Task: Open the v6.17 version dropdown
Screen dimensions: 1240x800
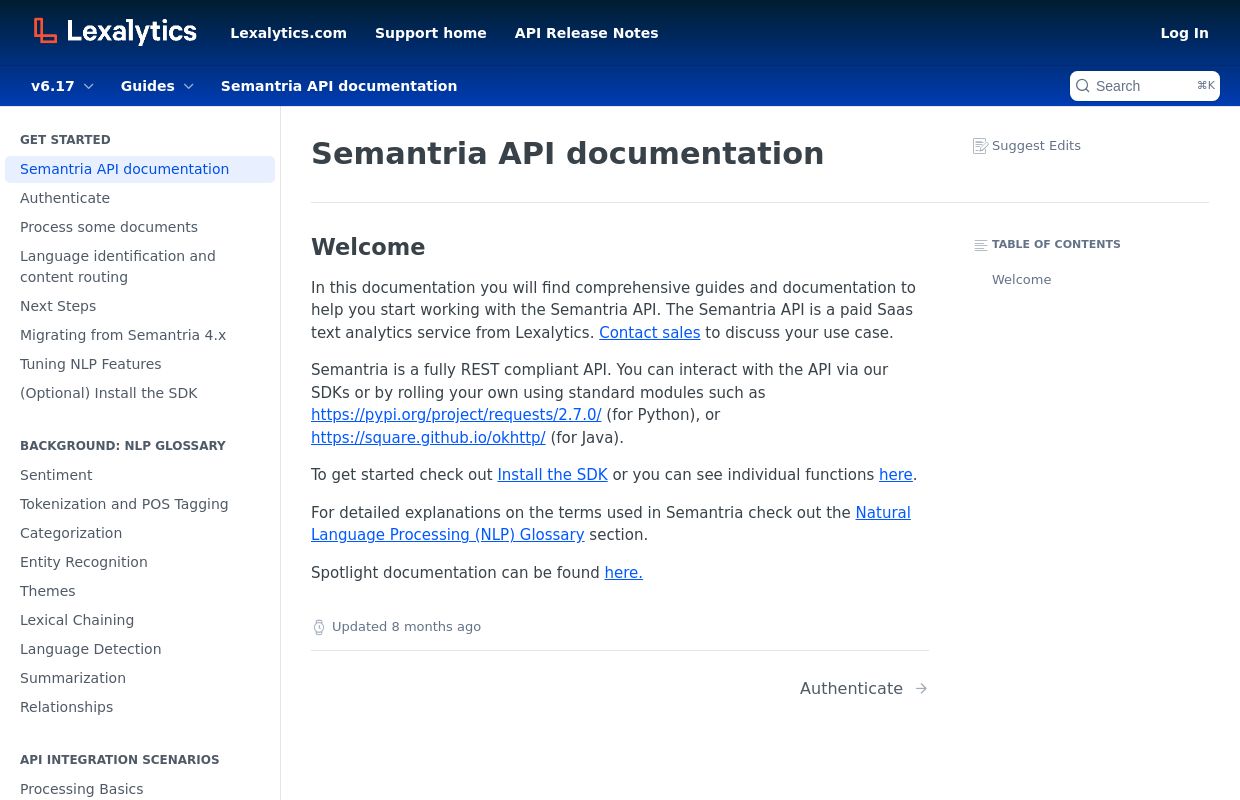Action: tap(62, 86)
